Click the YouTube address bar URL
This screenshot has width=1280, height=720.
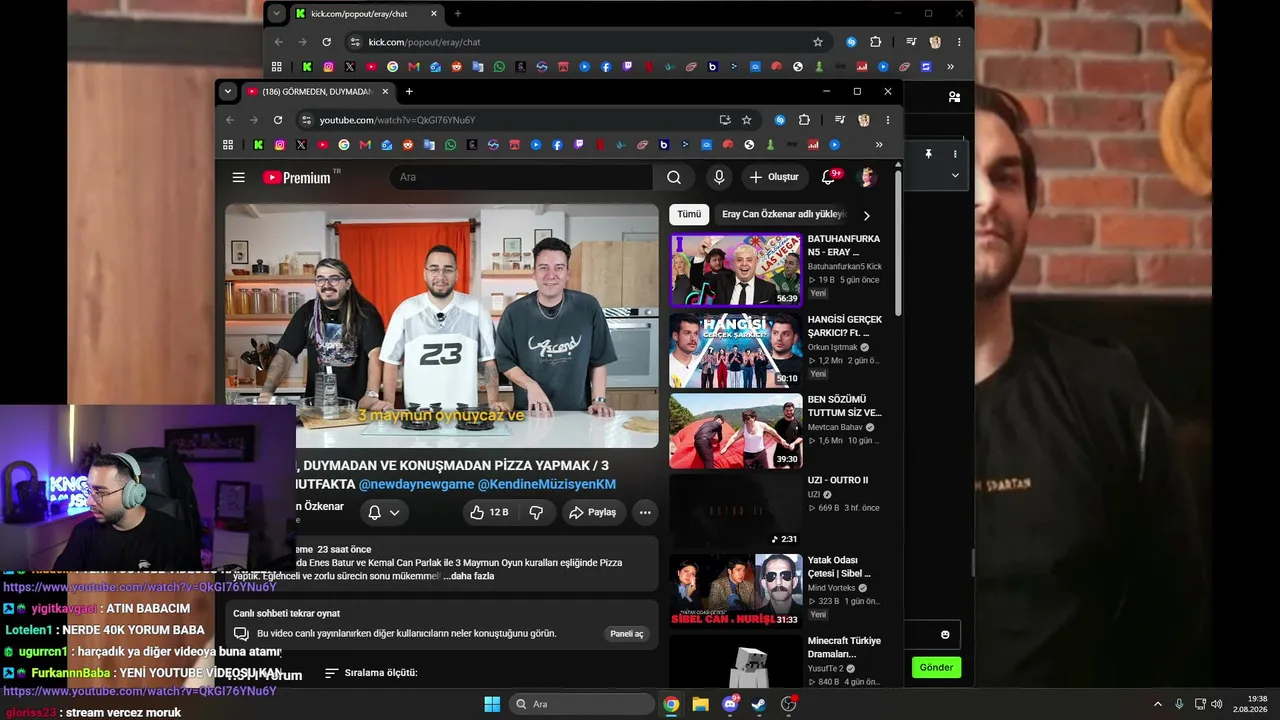point(397,120)
